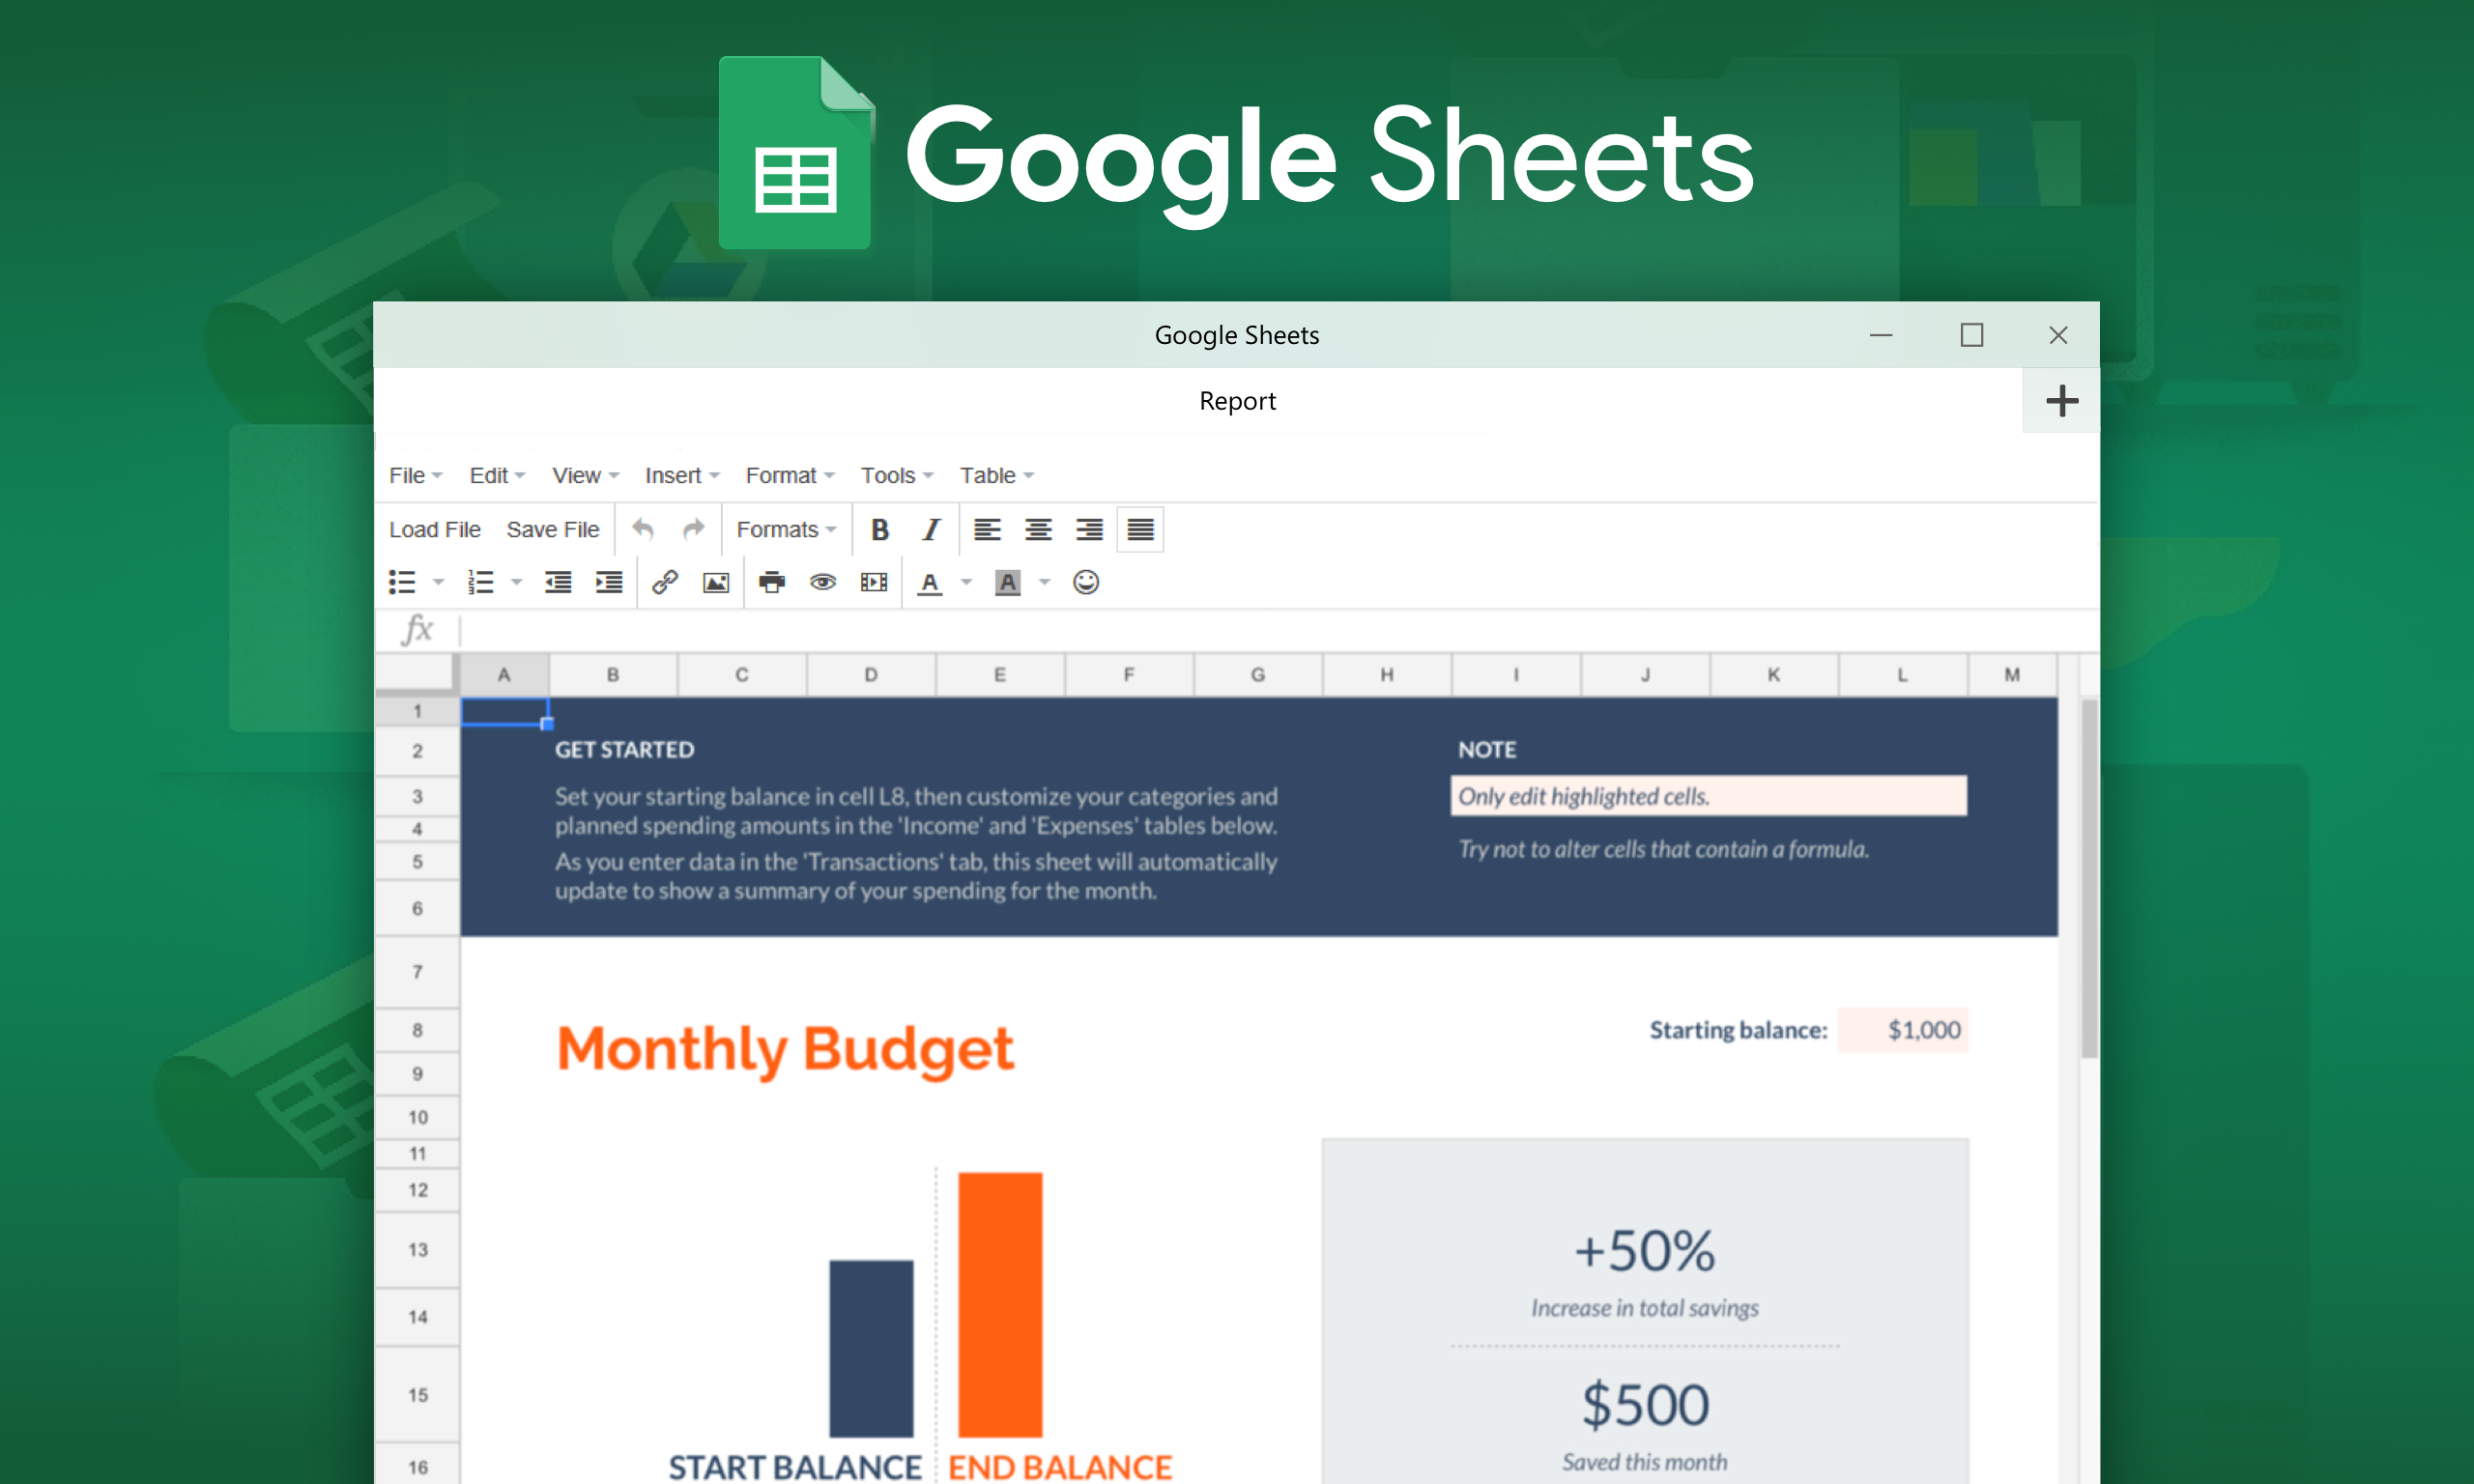Decrease indent icon
The height and width of the screenshot is (1484, 2474).
pos(558,582)
